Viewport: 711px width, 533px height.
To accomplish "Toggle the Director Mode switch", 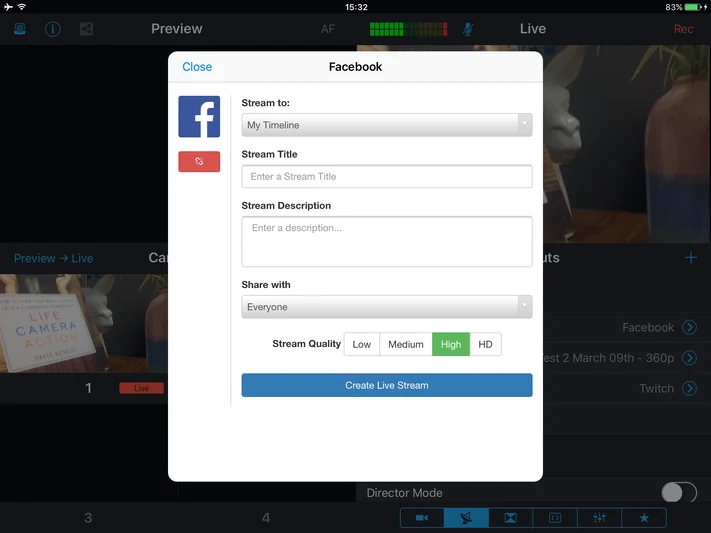I will point(679,492).
